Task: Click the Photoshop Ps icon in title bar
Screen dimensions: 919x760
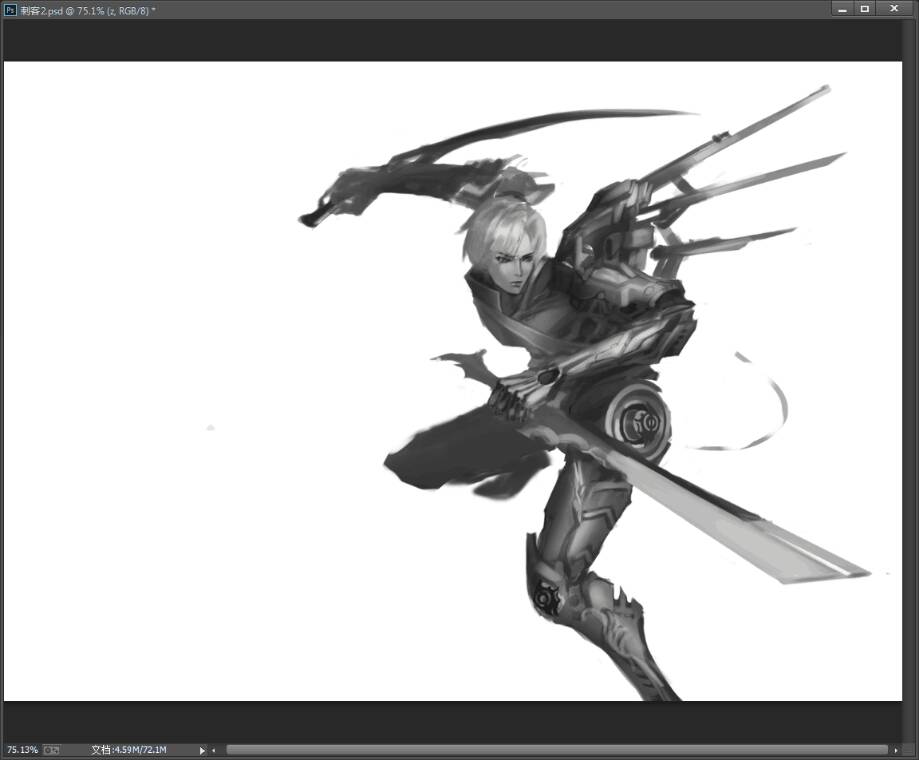Action: pyautogui.click(x=10, y=10)
